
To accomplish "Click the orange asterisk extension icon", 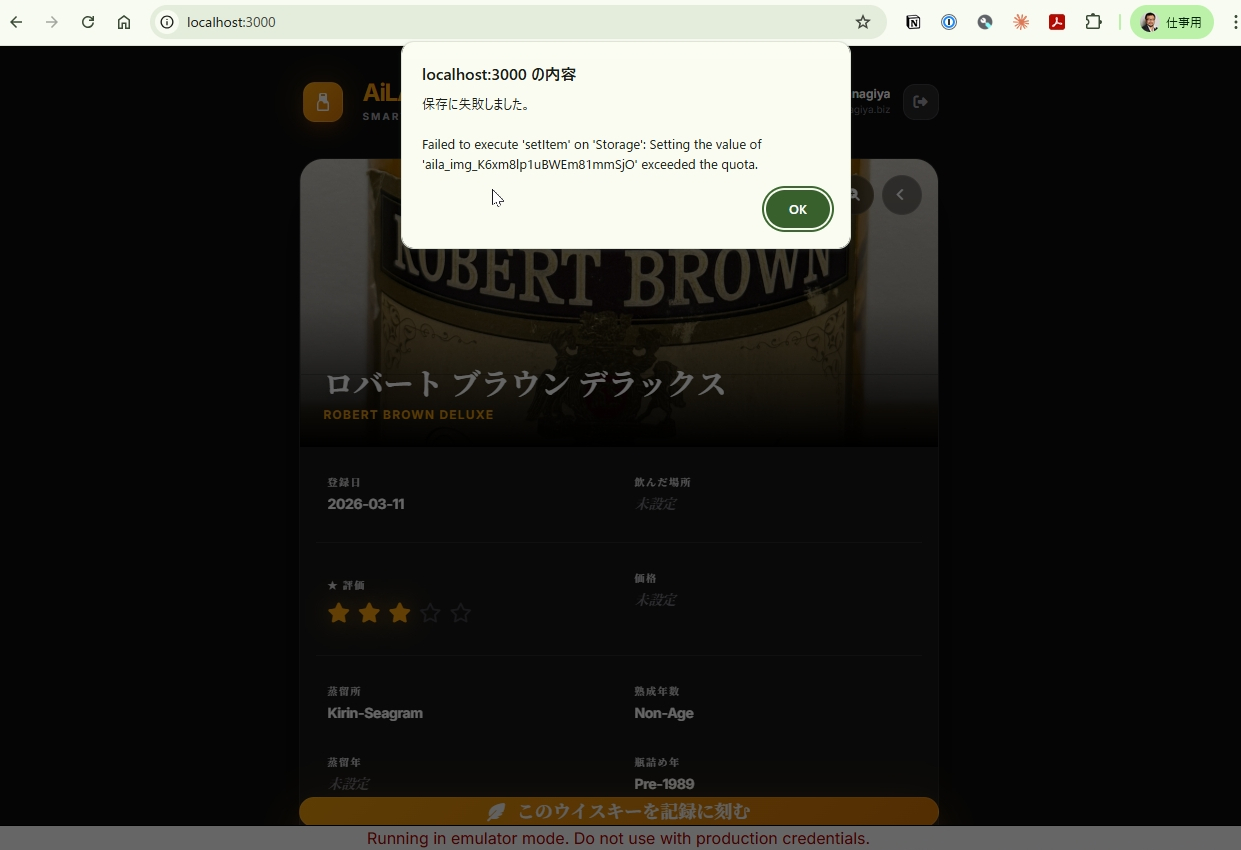I will point(1021,21).
